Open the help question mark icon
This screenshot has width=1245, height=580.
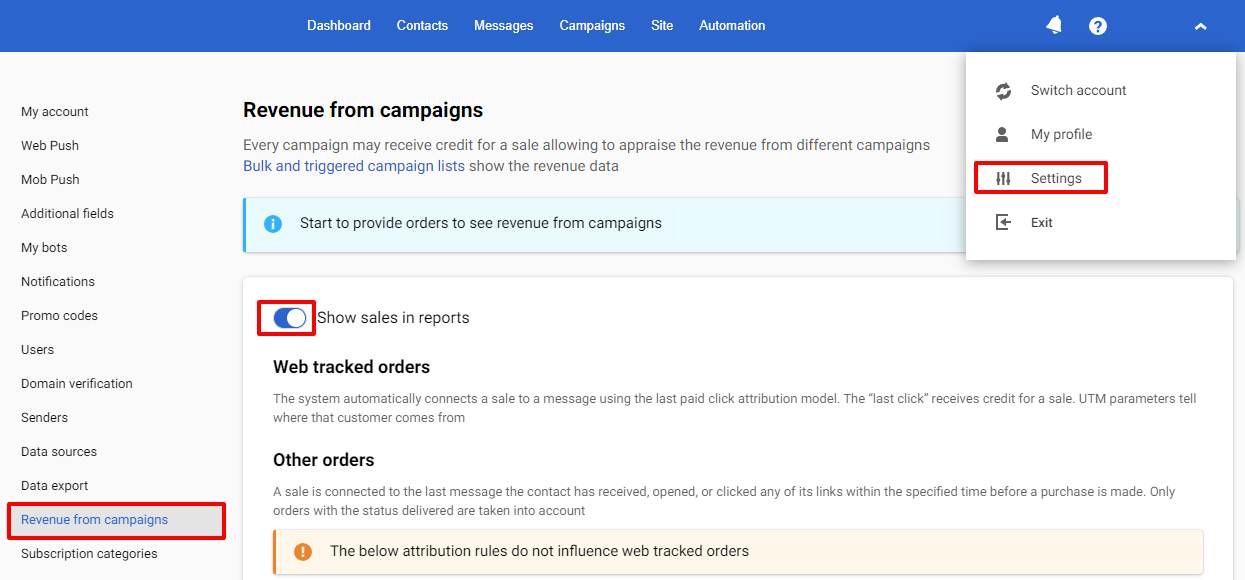tap(1097, 26)
